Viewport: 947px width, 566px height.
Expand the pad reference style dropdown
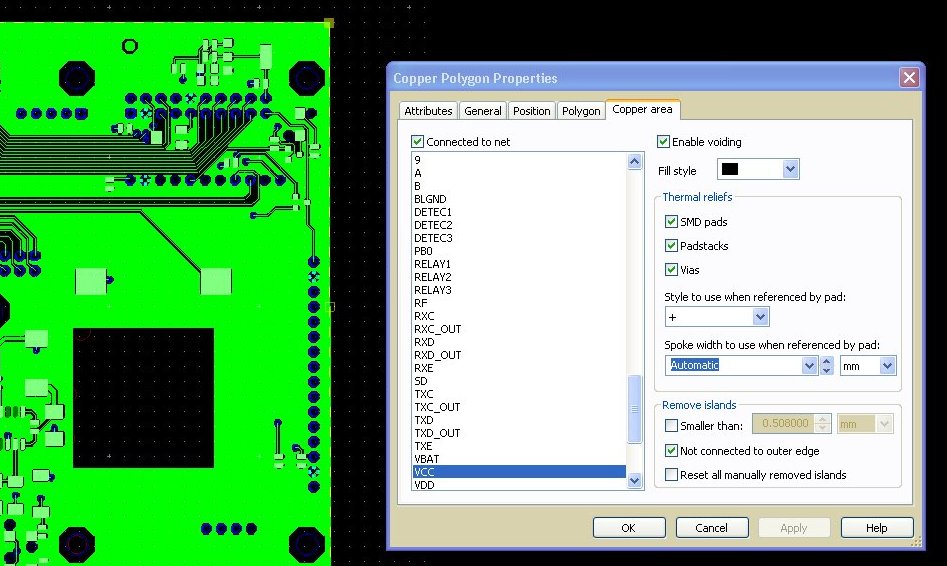tap(760, 317)
